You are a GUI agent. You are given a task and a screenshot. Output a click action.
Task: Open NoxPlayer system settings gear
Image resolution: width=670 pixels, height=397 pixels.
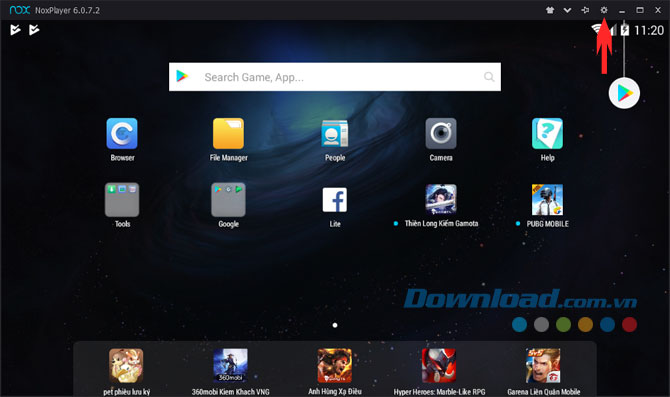point(604,10)
